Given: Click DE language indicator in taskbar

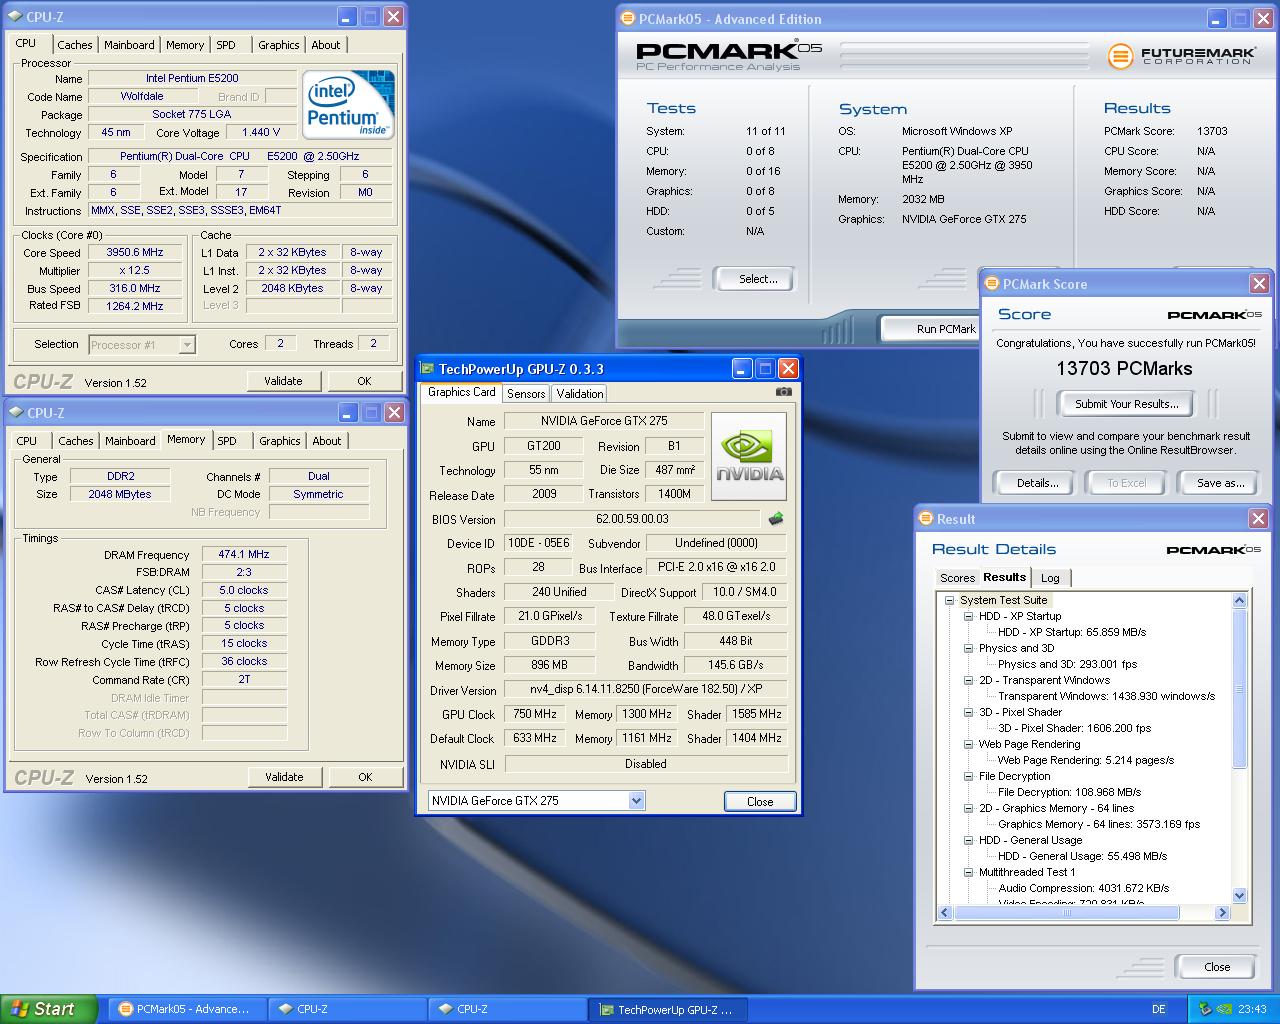Looking at the screenshot, I should pos(1158,1009).
